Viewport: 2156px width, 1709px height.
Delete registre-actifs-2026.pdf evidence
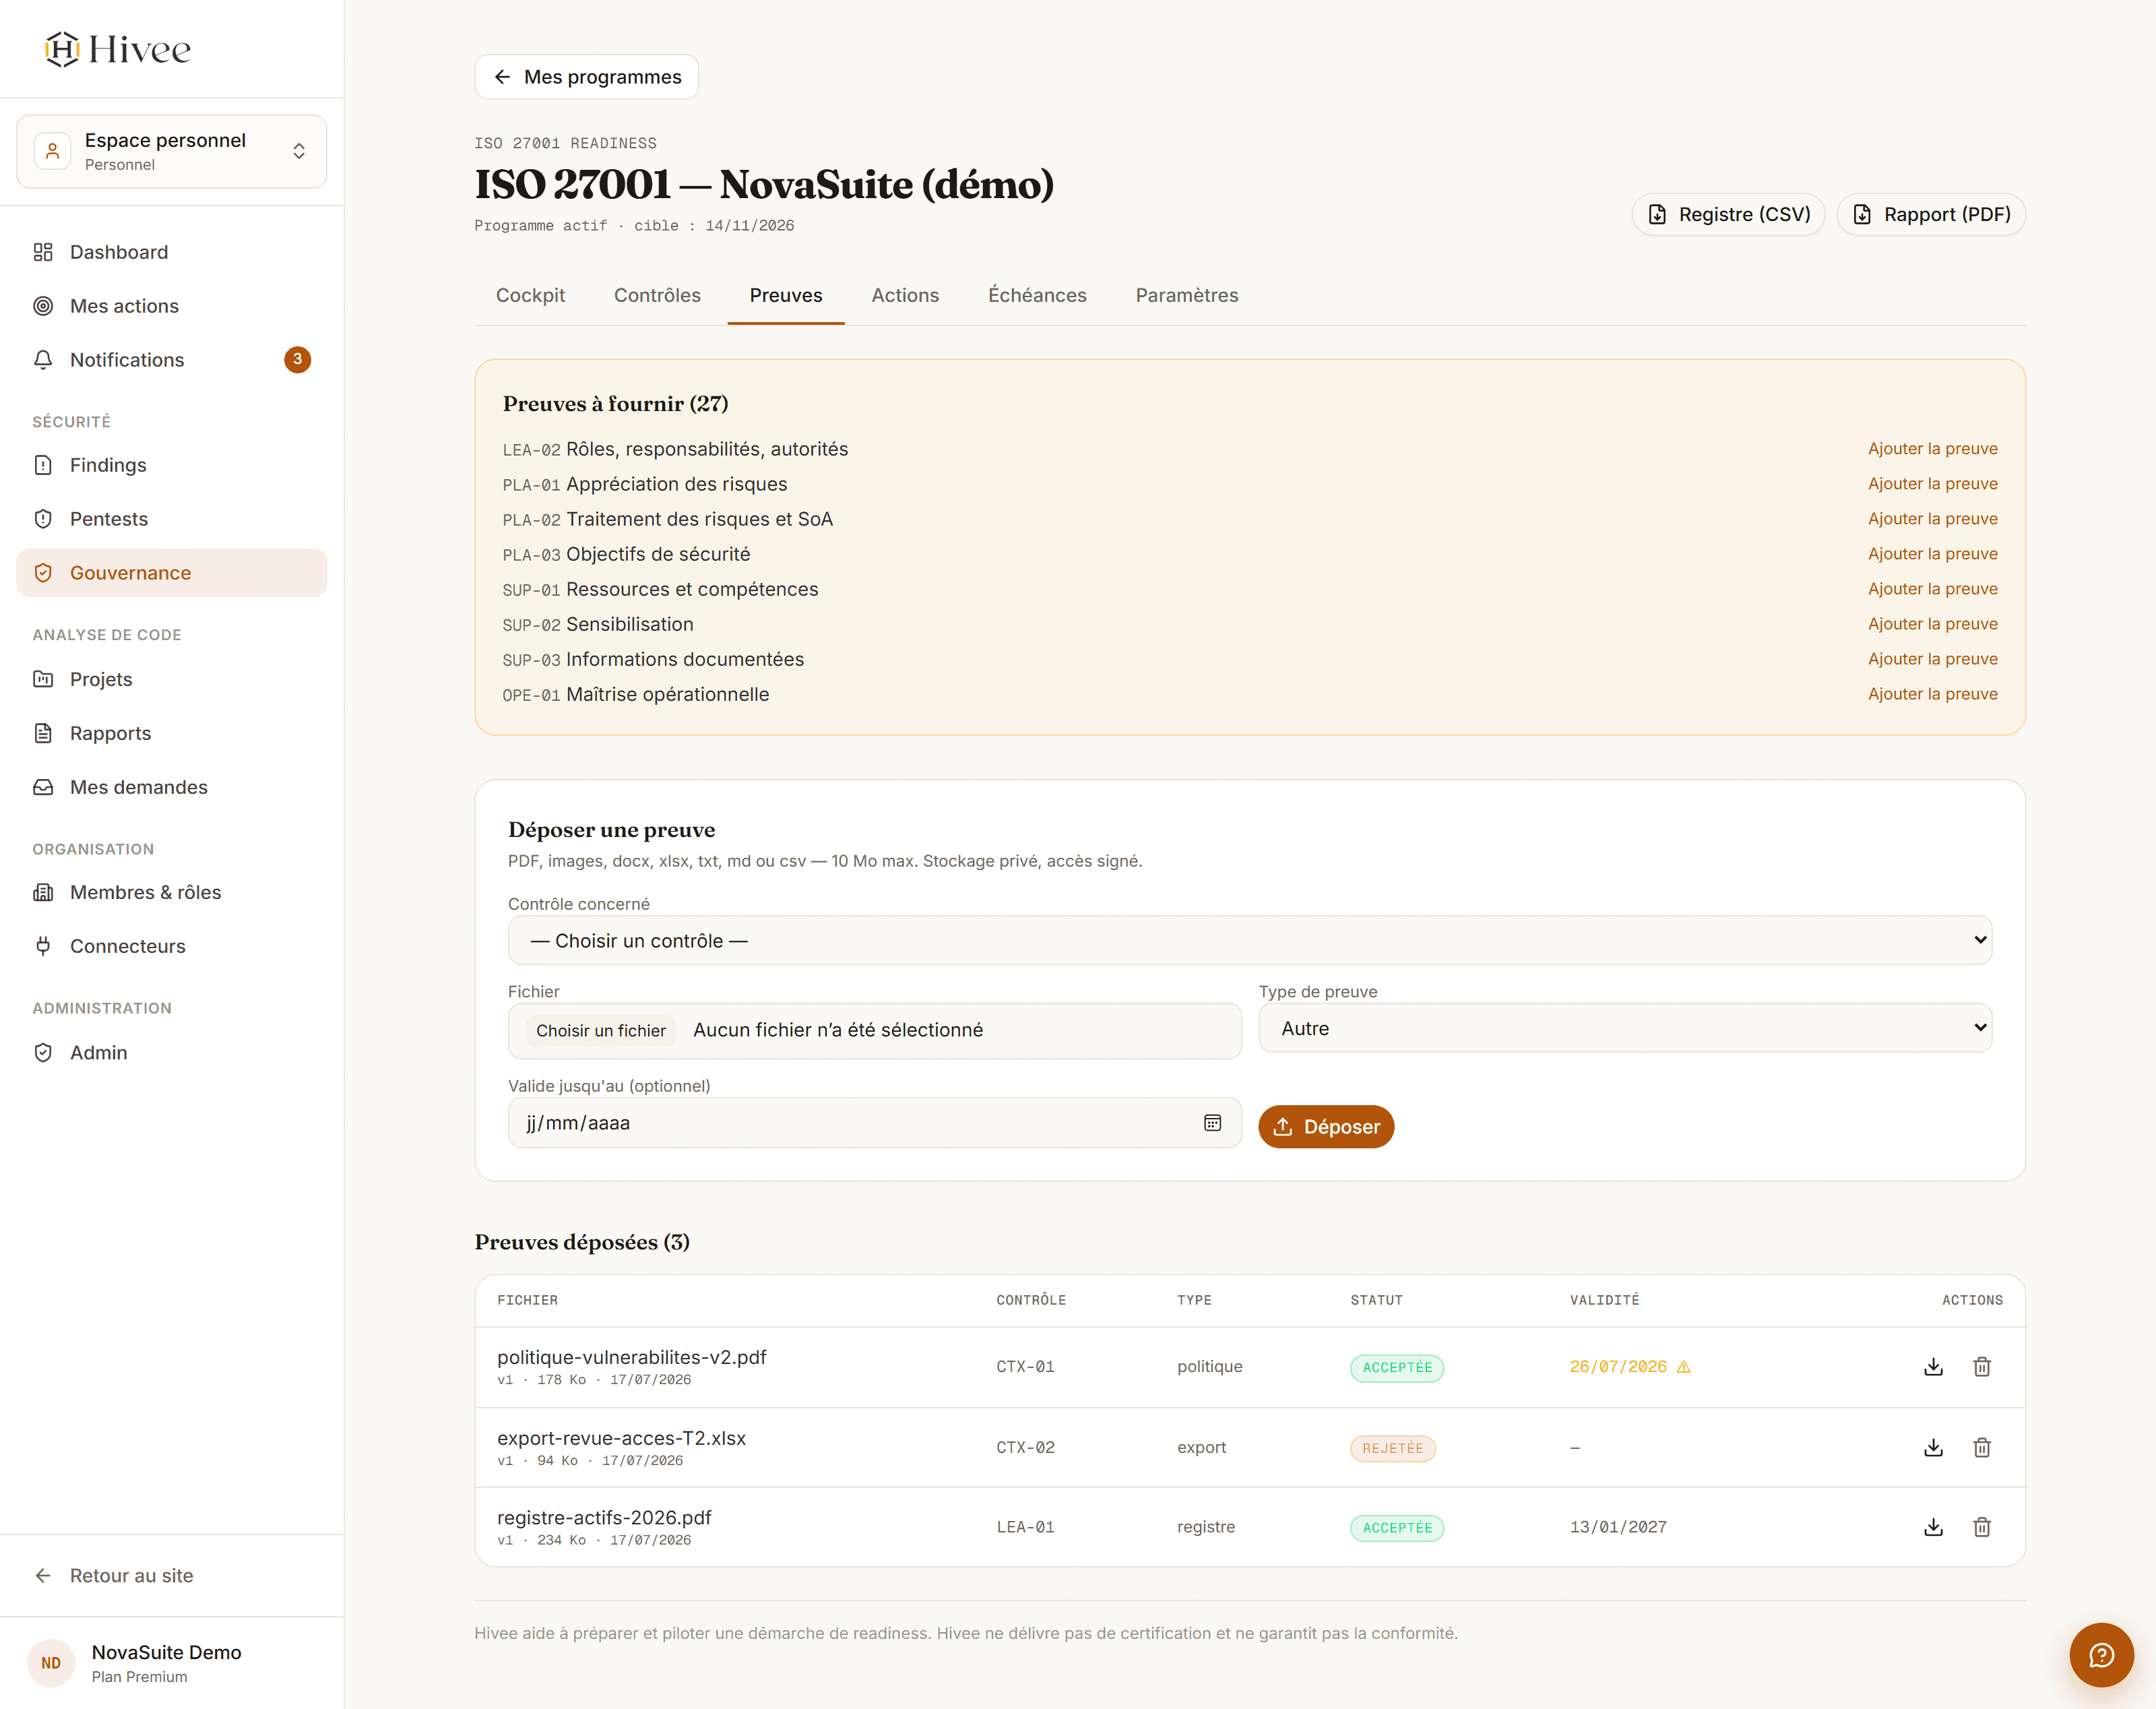pyautogui.click(x=1981, y=1527)
